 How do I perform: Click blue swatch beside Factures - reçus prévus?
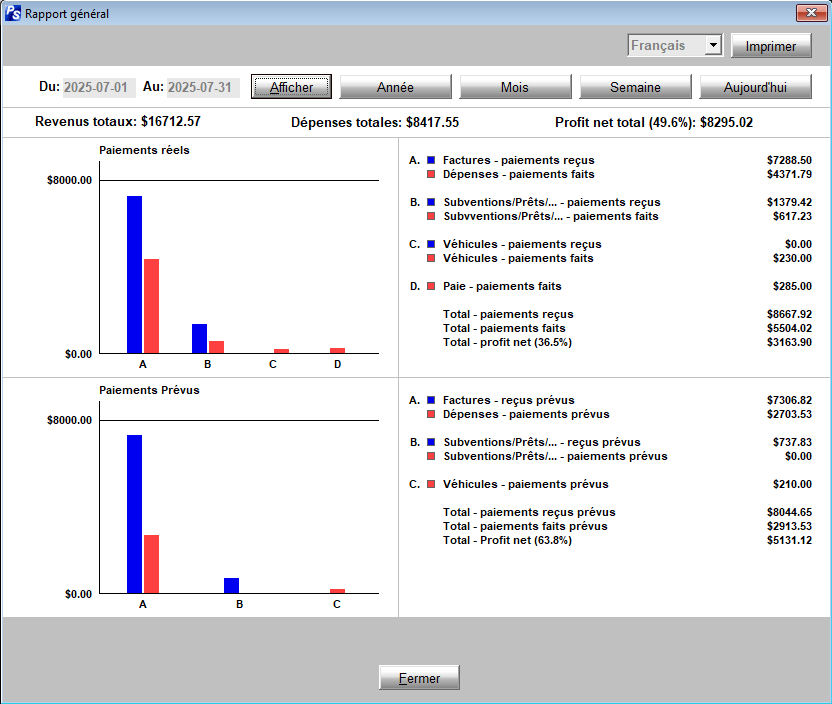coord(431,400)
